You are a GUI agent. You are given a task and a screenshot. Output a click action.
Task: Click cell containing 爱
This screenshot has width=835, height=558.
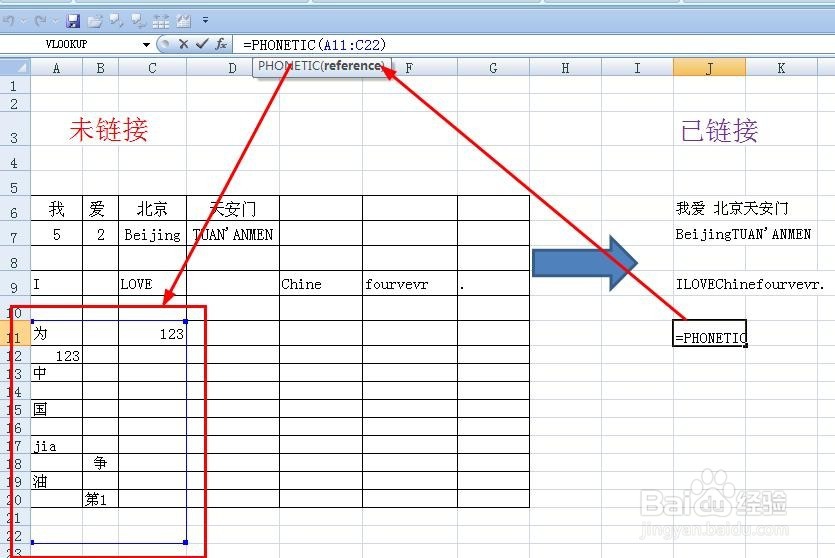100,208
